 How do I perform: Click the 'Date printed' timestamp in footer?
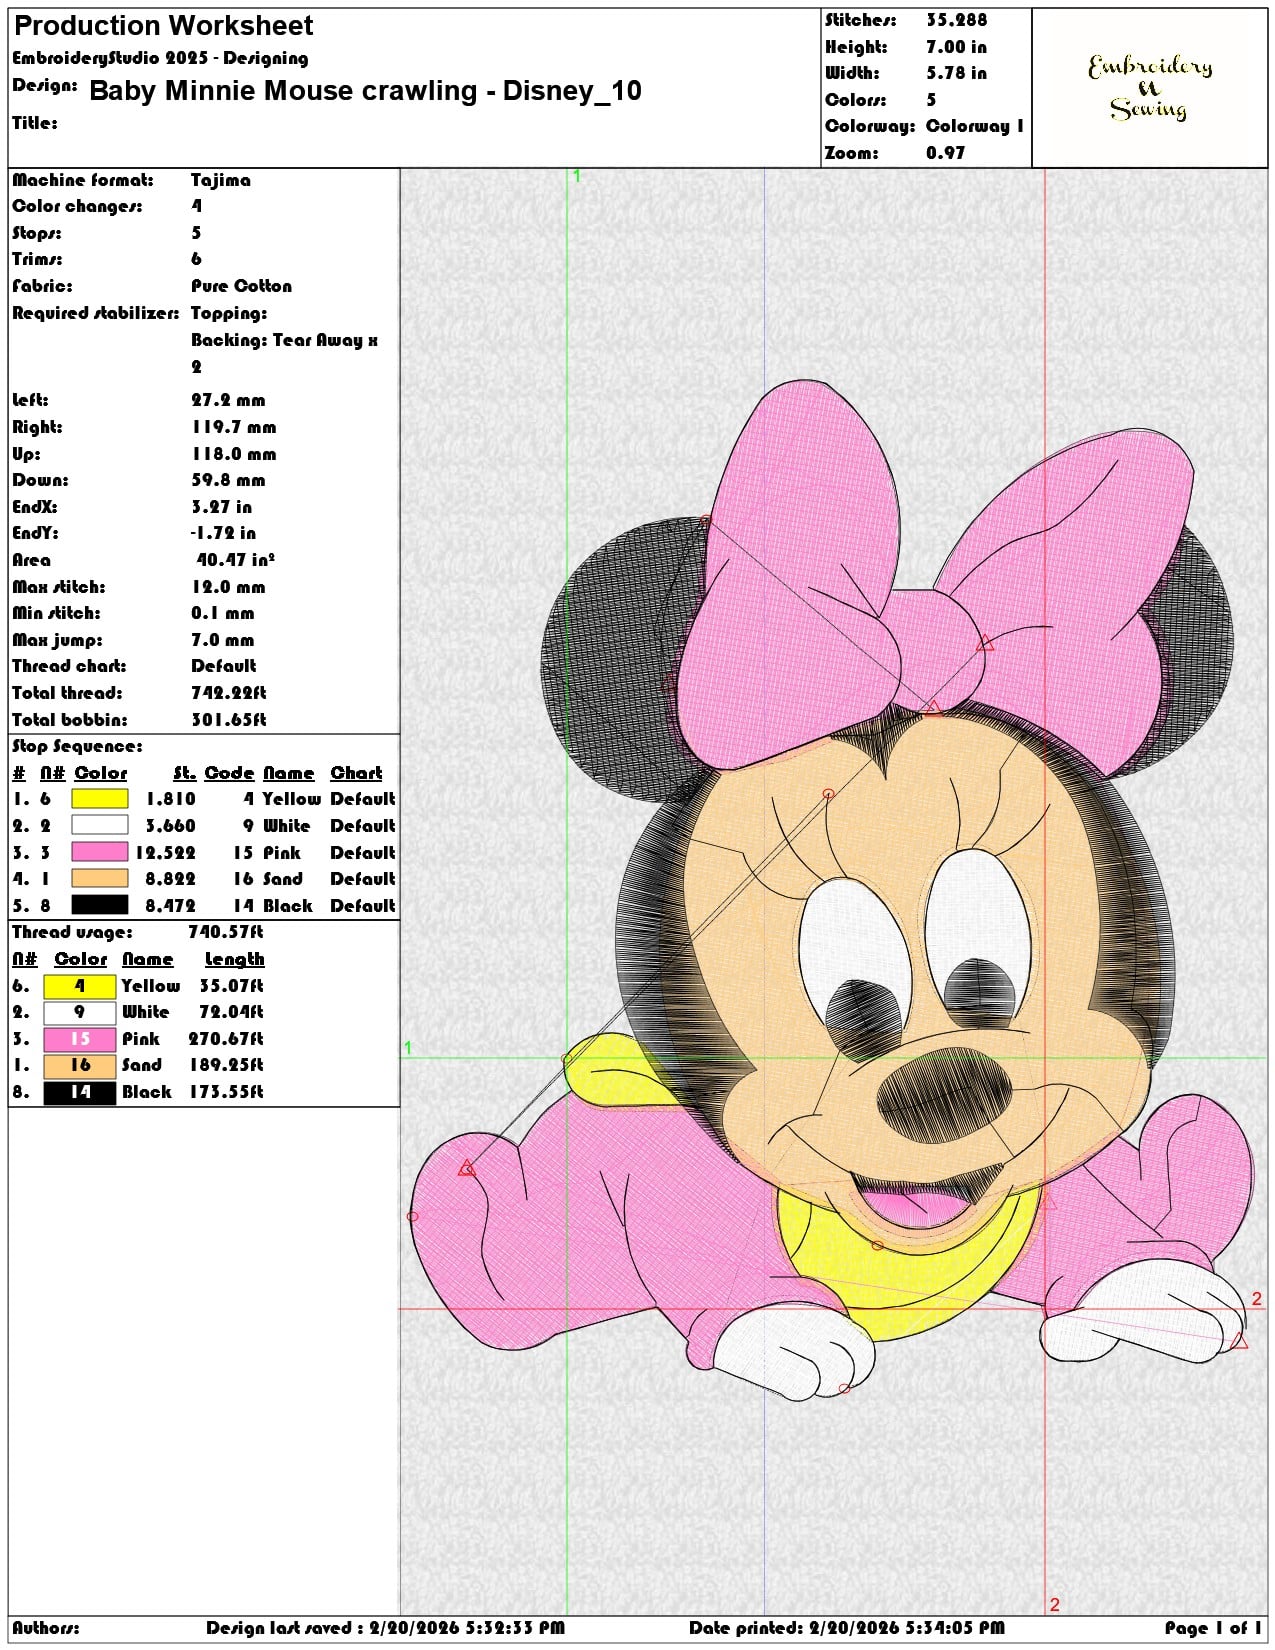click(x=847, y=1628)
